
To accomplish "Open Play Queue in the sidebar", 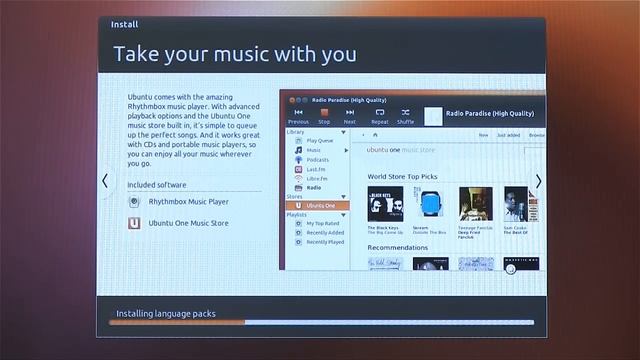I will [320, 141].
